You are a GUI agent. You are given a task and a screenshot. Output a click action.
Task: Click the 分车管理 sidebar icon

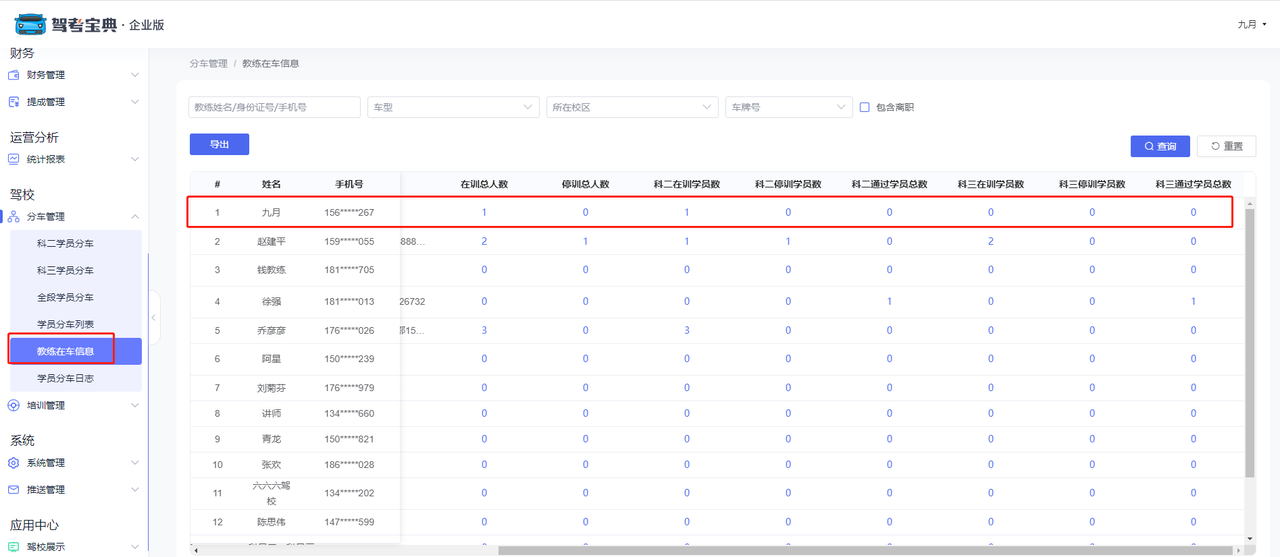(14, 217)
